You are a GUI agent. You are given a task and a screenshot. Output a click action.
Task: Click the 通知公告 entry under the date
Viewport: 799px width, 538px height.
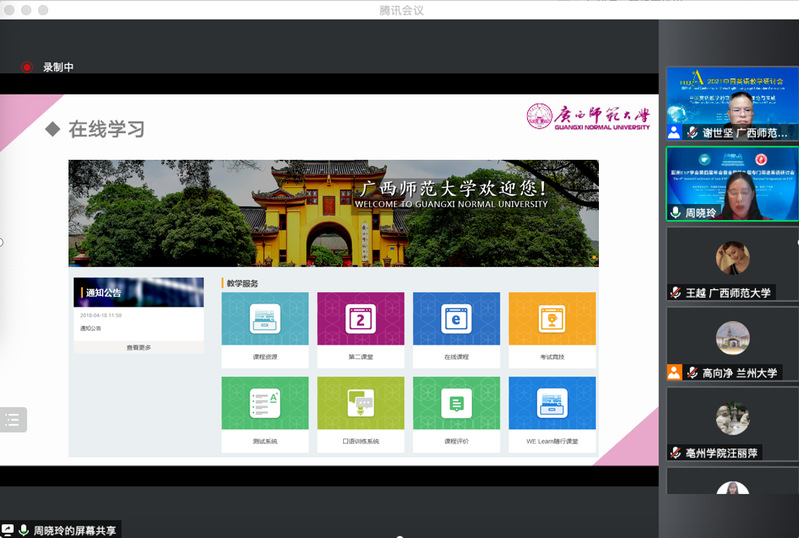pyautogui.click(x=90, y=328)
